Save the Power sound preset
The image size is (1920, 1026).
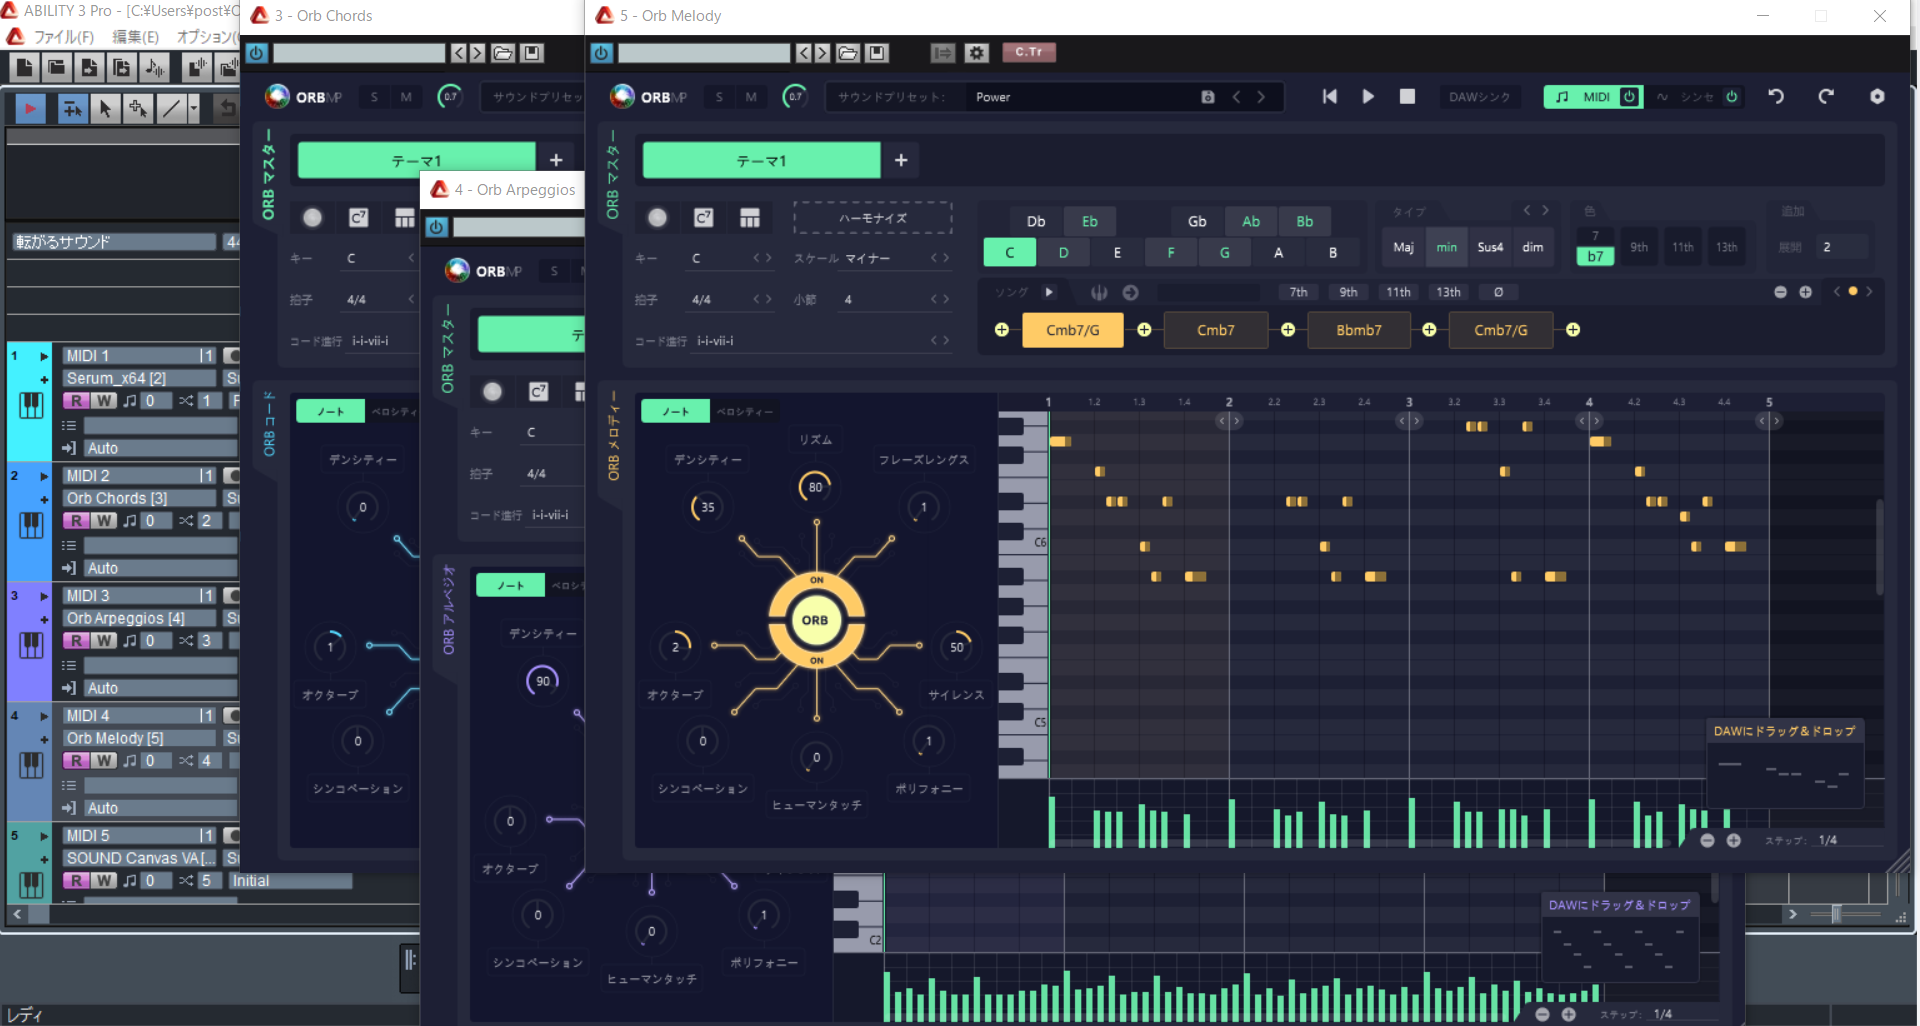1208,97
